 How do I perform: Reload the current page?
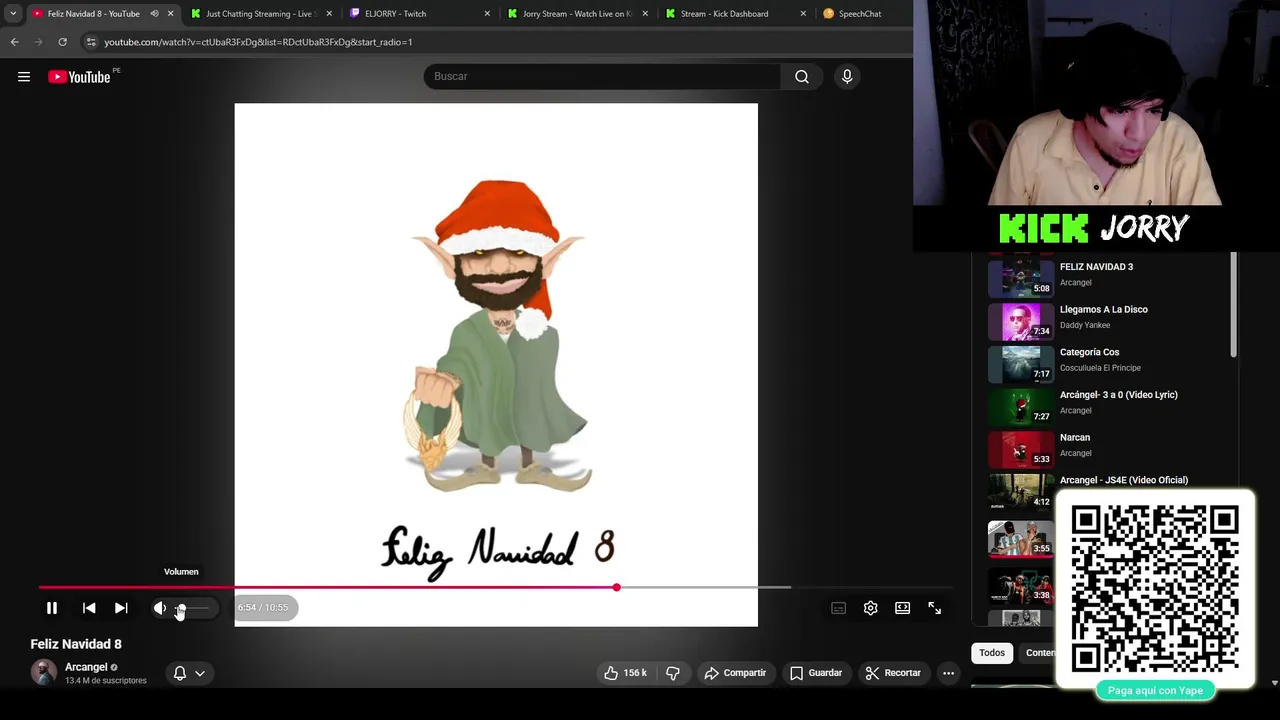pyautogui.click(x=62, y=42)
